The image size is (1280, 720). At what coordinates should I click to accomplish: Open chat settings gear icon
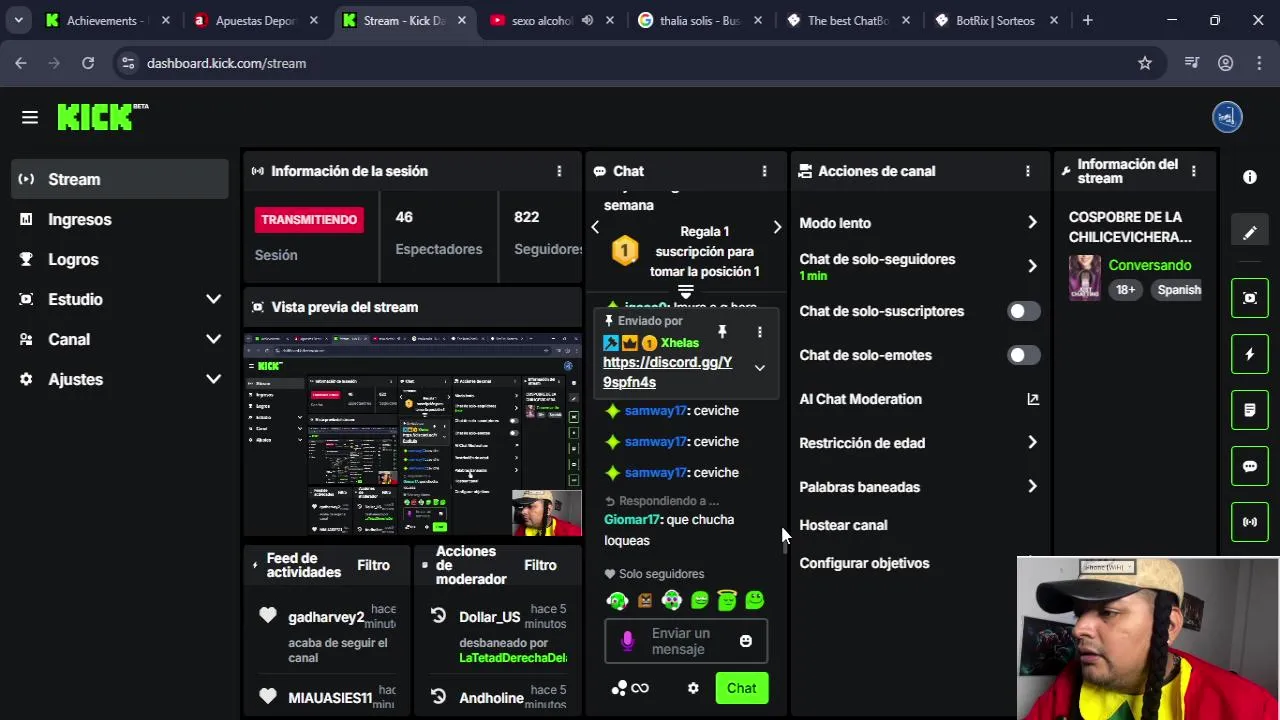coord(693,688)
